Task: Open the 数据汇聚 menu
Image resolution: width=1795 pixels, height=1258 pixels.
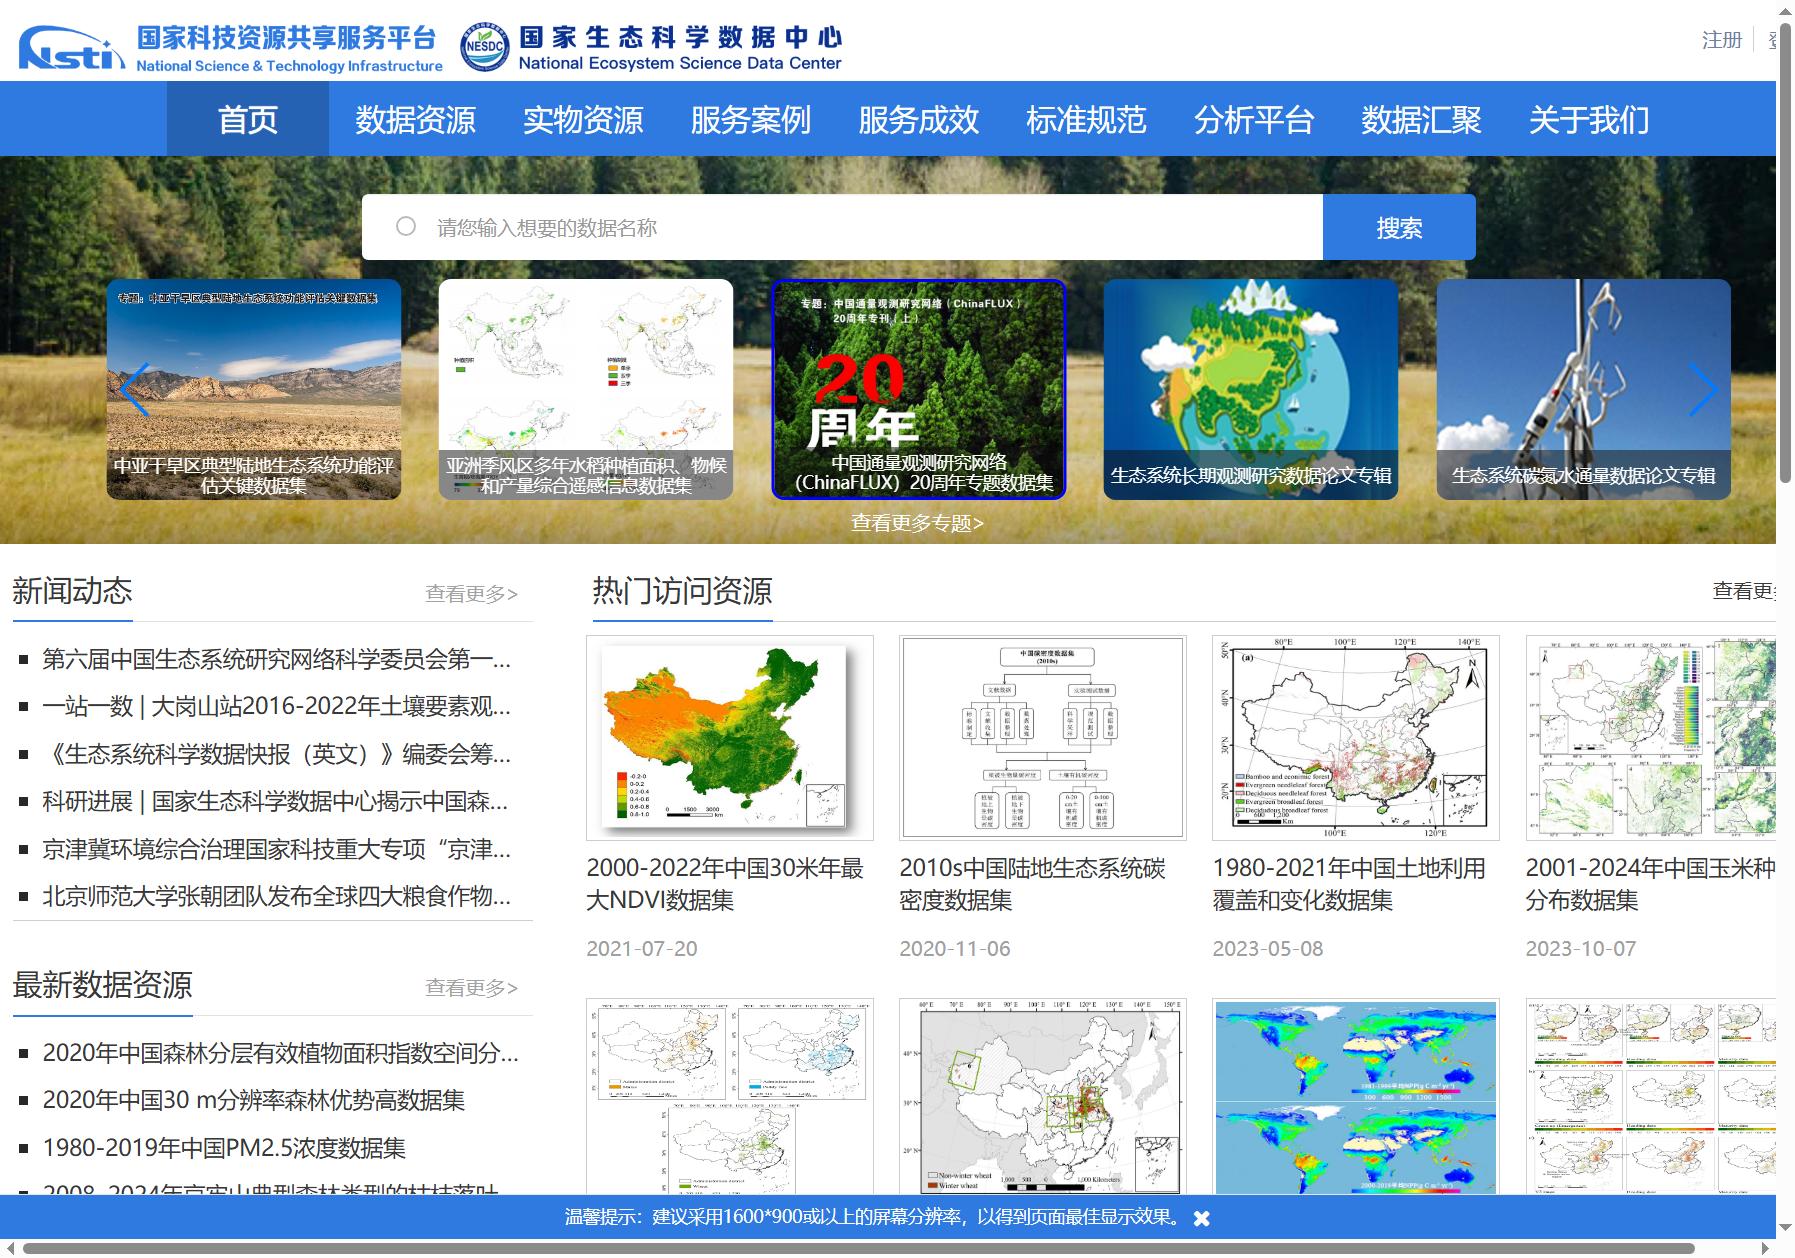Action: pos(1421,119)
